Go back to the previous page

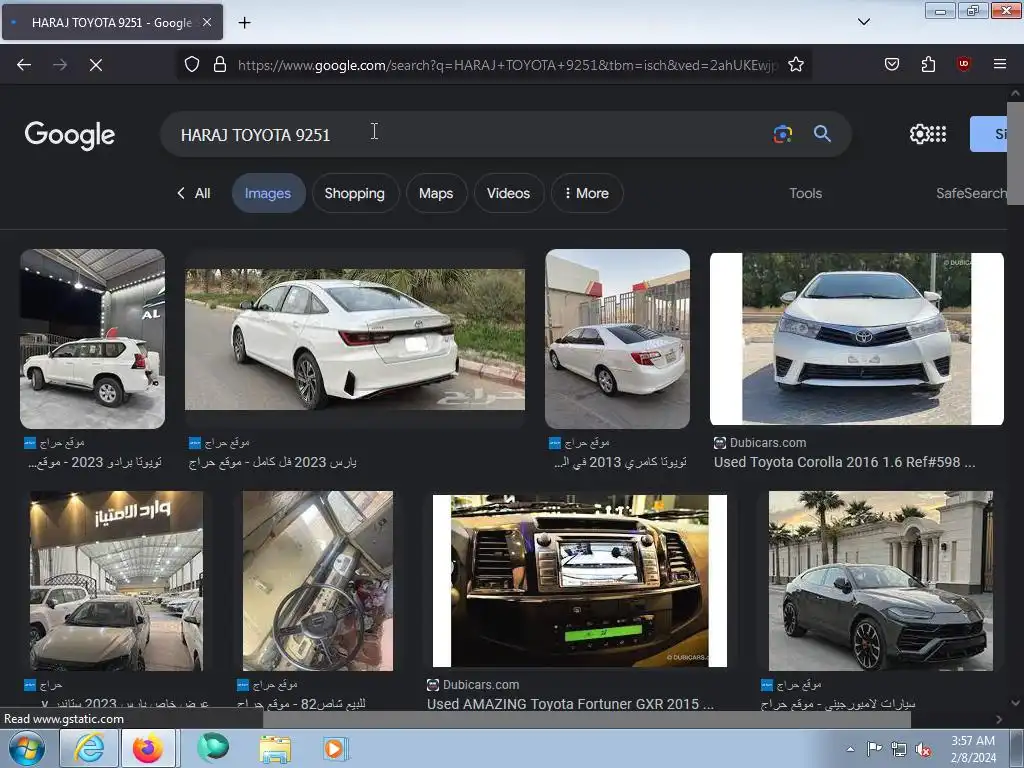click(24, 65)
